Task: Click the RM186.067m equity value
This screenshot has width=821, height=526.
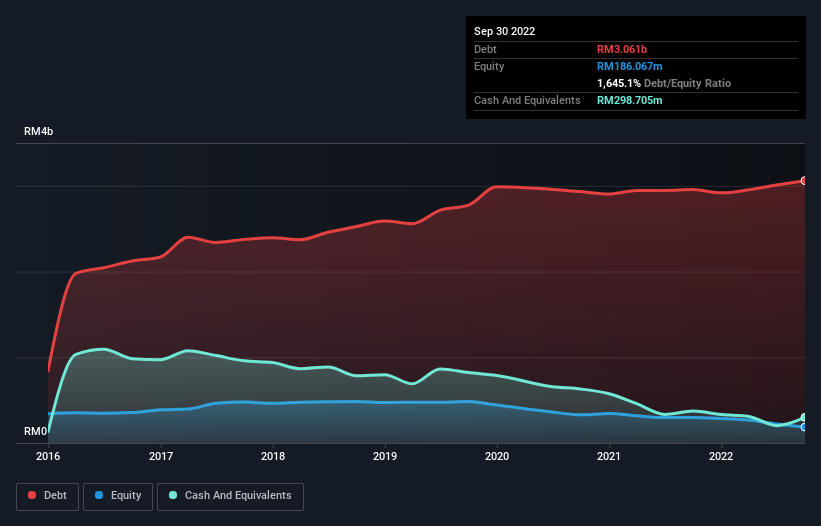Action: pos(629,66)
